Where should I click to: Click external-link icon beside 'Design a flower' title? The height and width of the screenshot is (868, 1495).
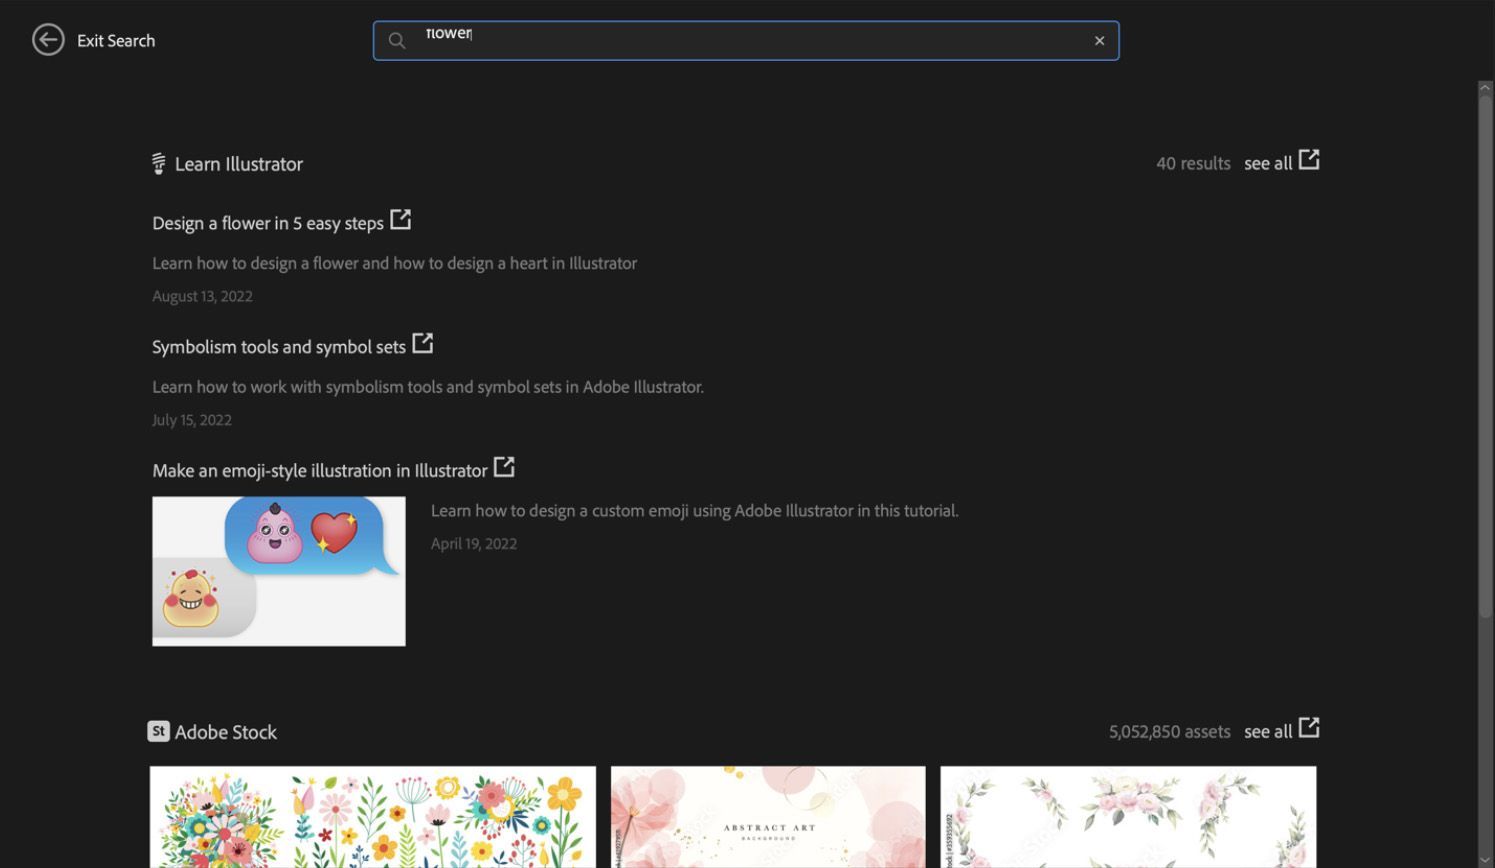click(x=401, y=219)
